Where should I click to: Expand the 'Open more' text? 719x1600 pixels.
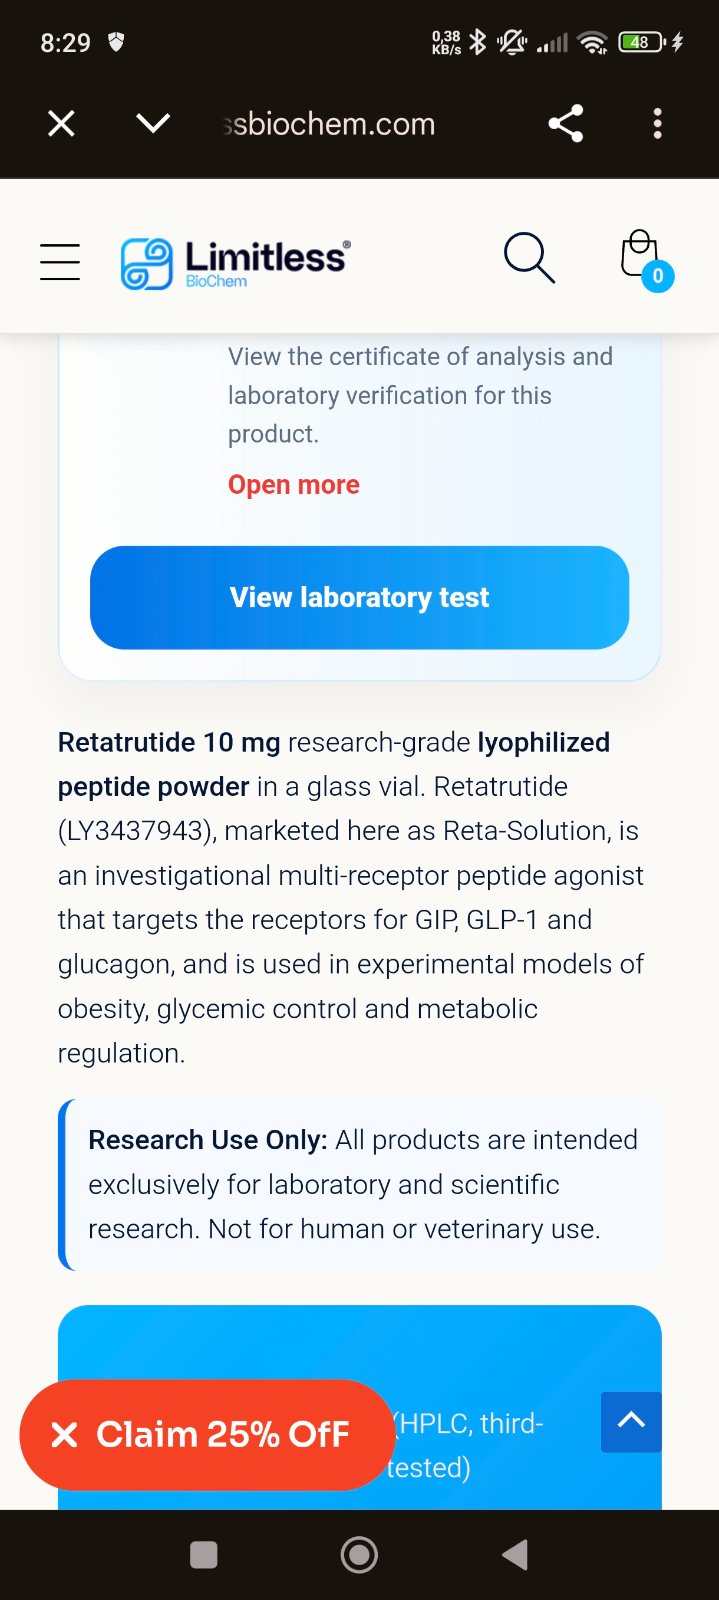(294, 485)
